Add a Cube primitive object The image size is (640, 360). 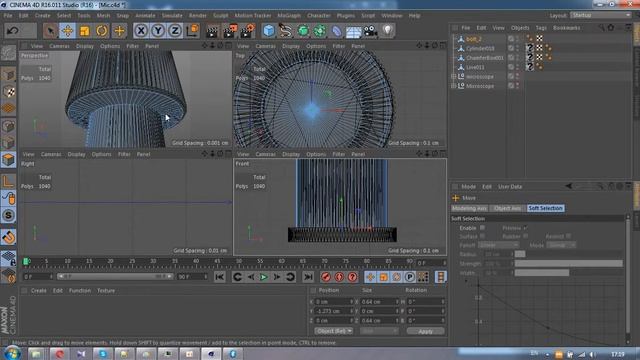click(x=269, y=31)
